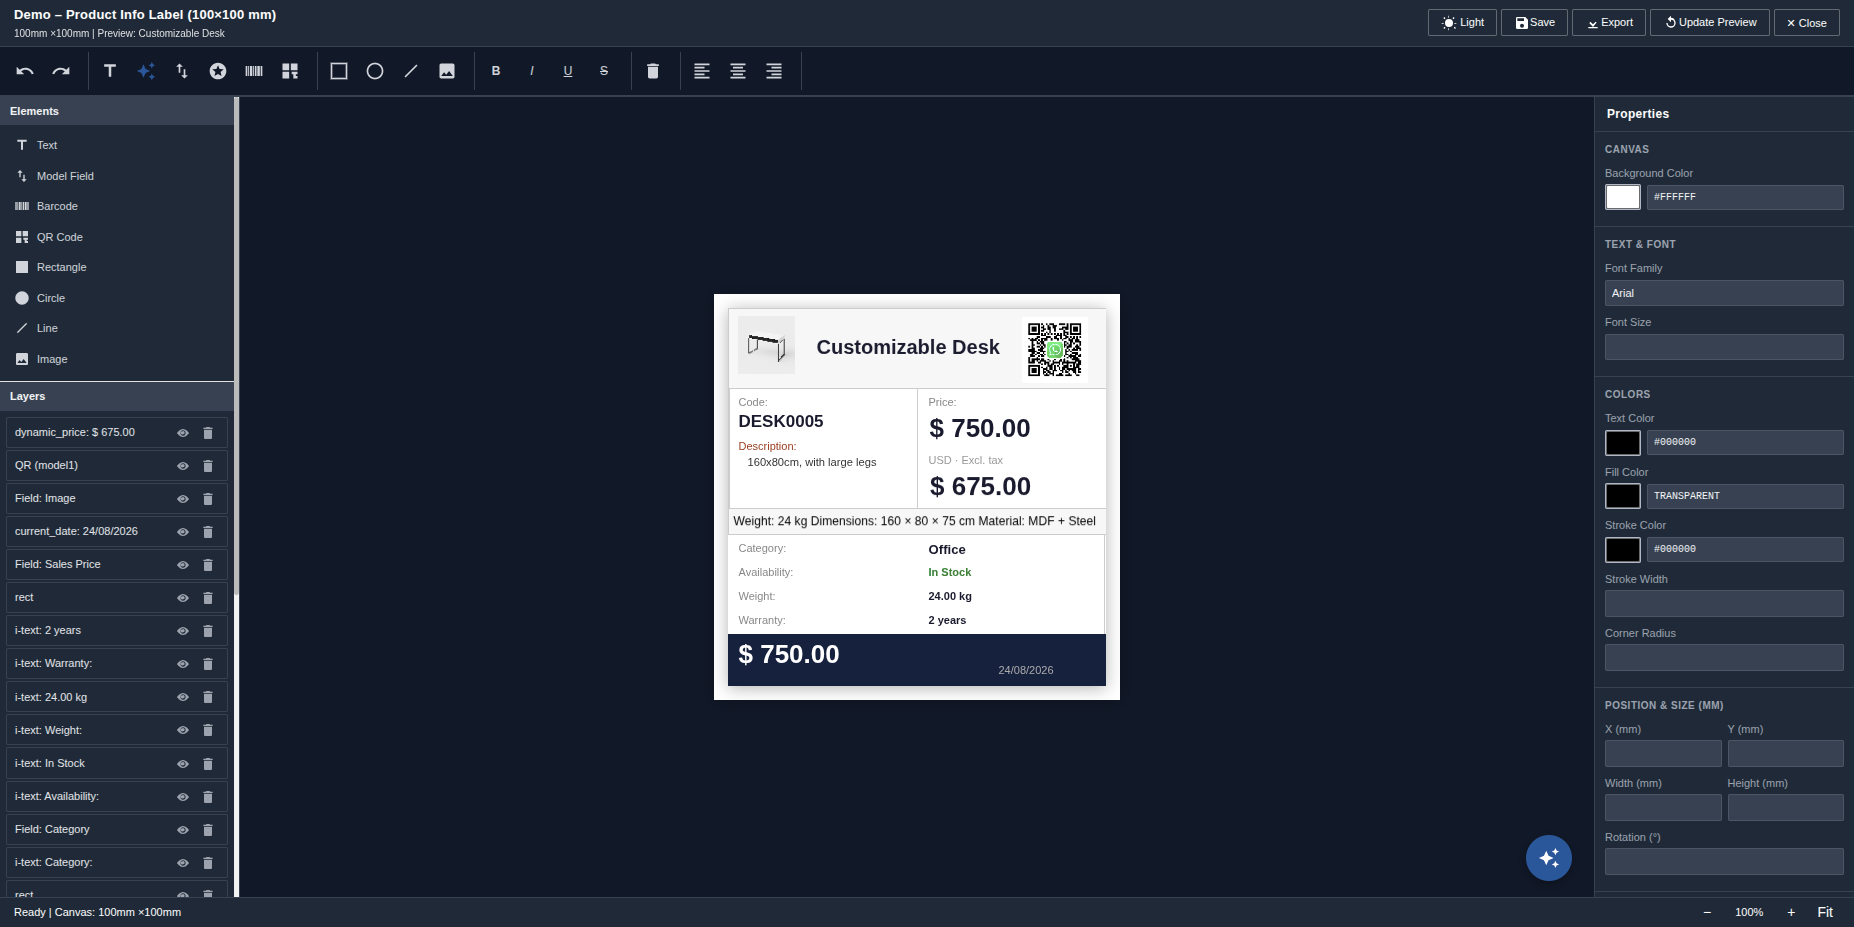Add Line from Elements panel
This screenshot has height=927, width=1854.
pyautogui.click(x=117, y=328)
